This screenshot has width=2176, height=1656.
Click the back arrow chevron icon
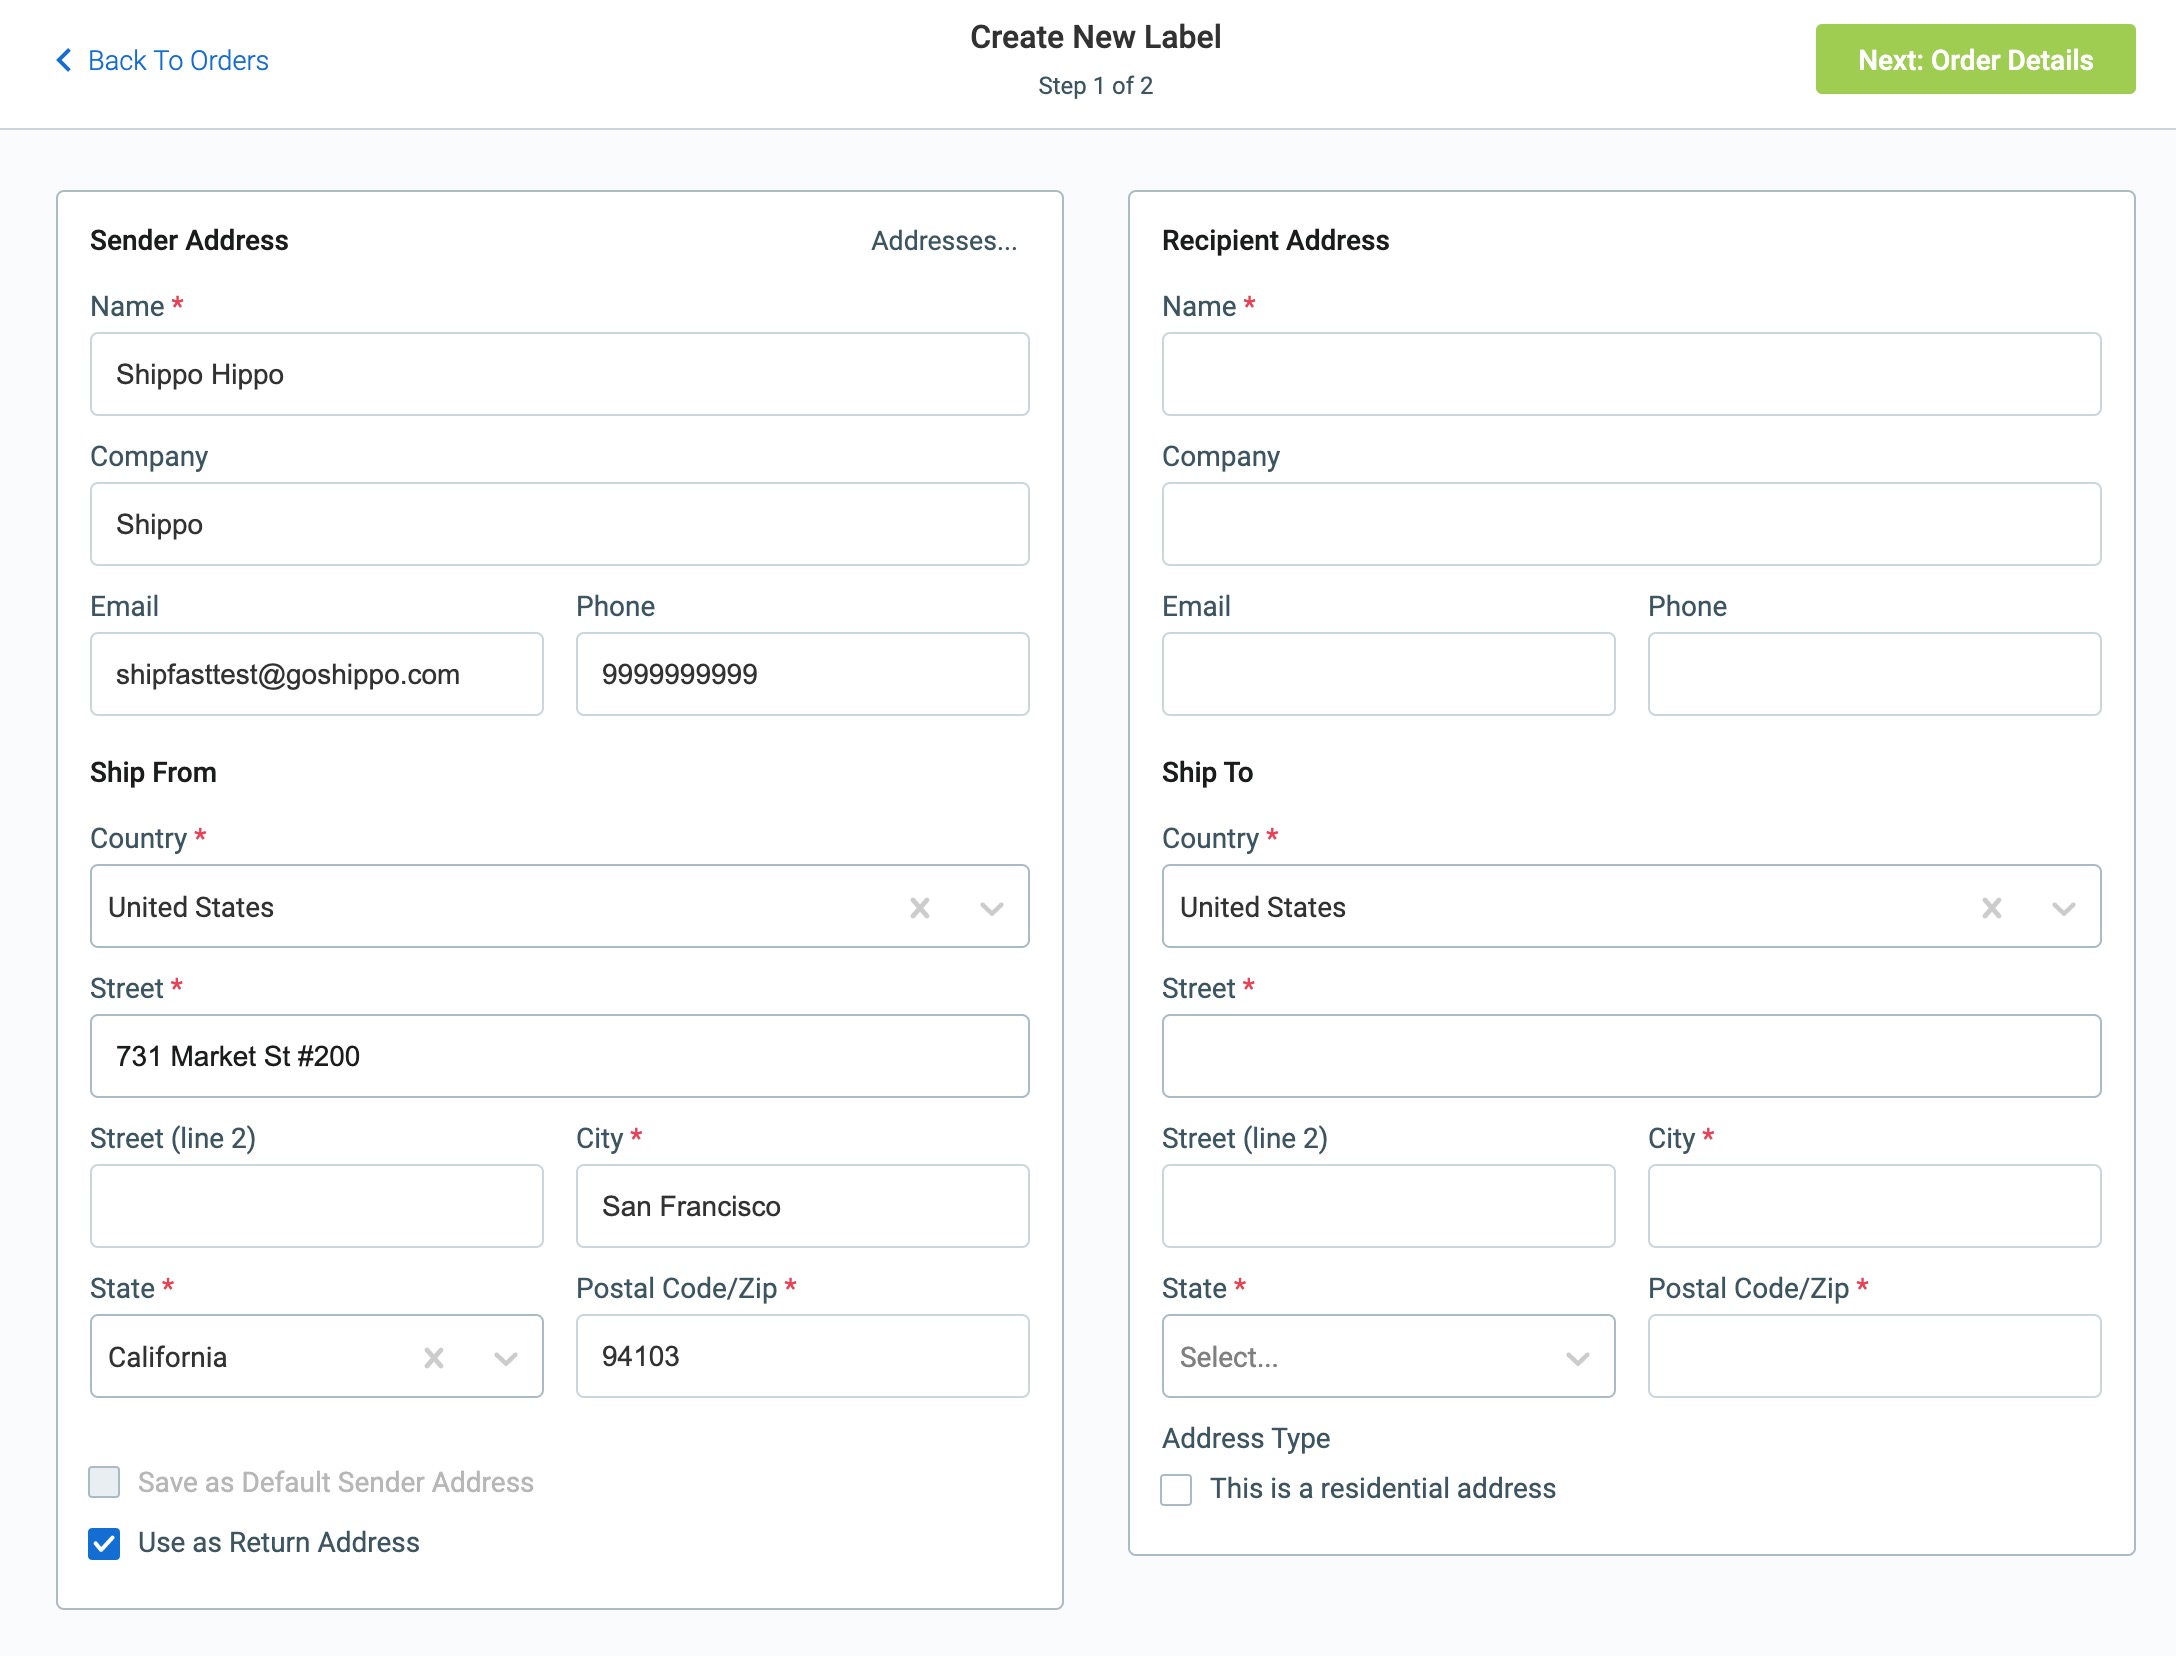[64, 60]
